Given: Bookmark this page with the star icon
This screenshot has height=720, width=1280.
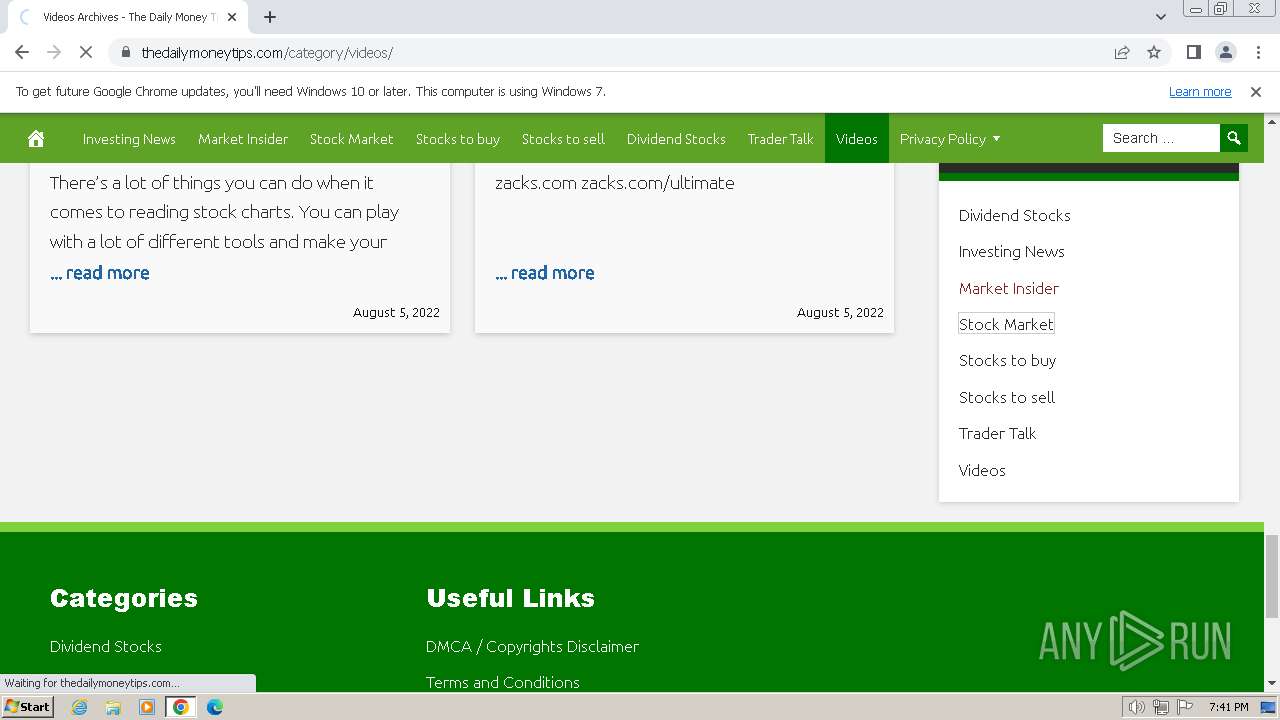Looking at the screenshot, I should [x=1154, y=52].
